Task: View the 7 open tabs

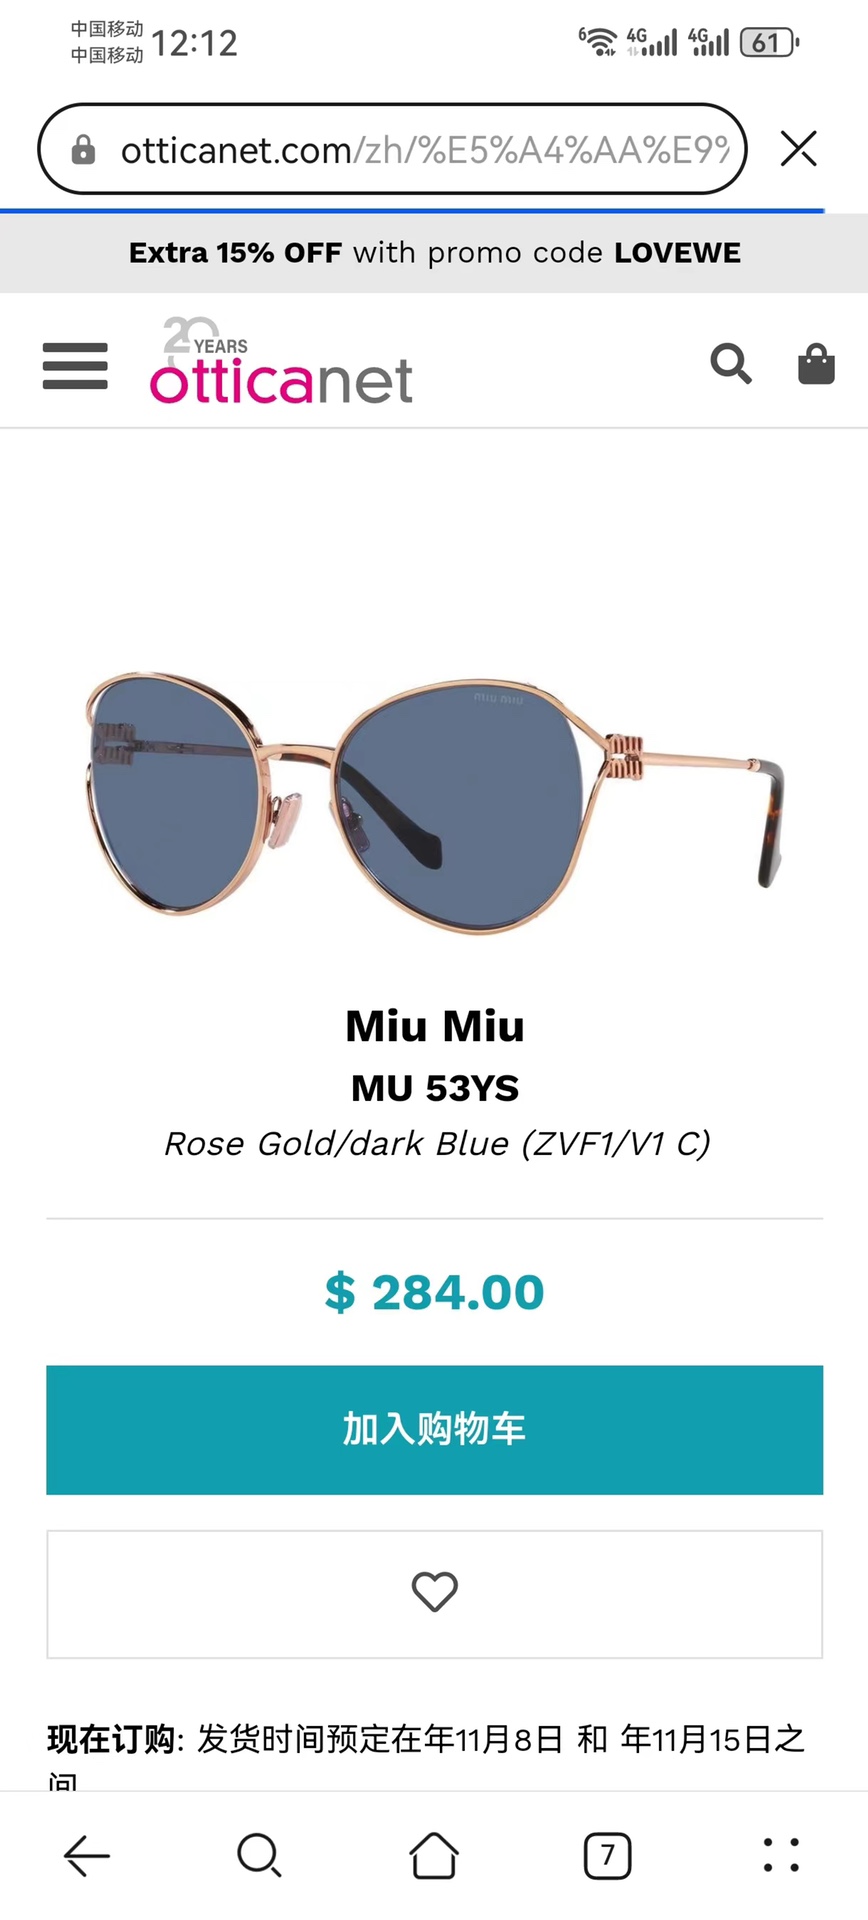Action: pyautogui.click(x=607, y=1856)
